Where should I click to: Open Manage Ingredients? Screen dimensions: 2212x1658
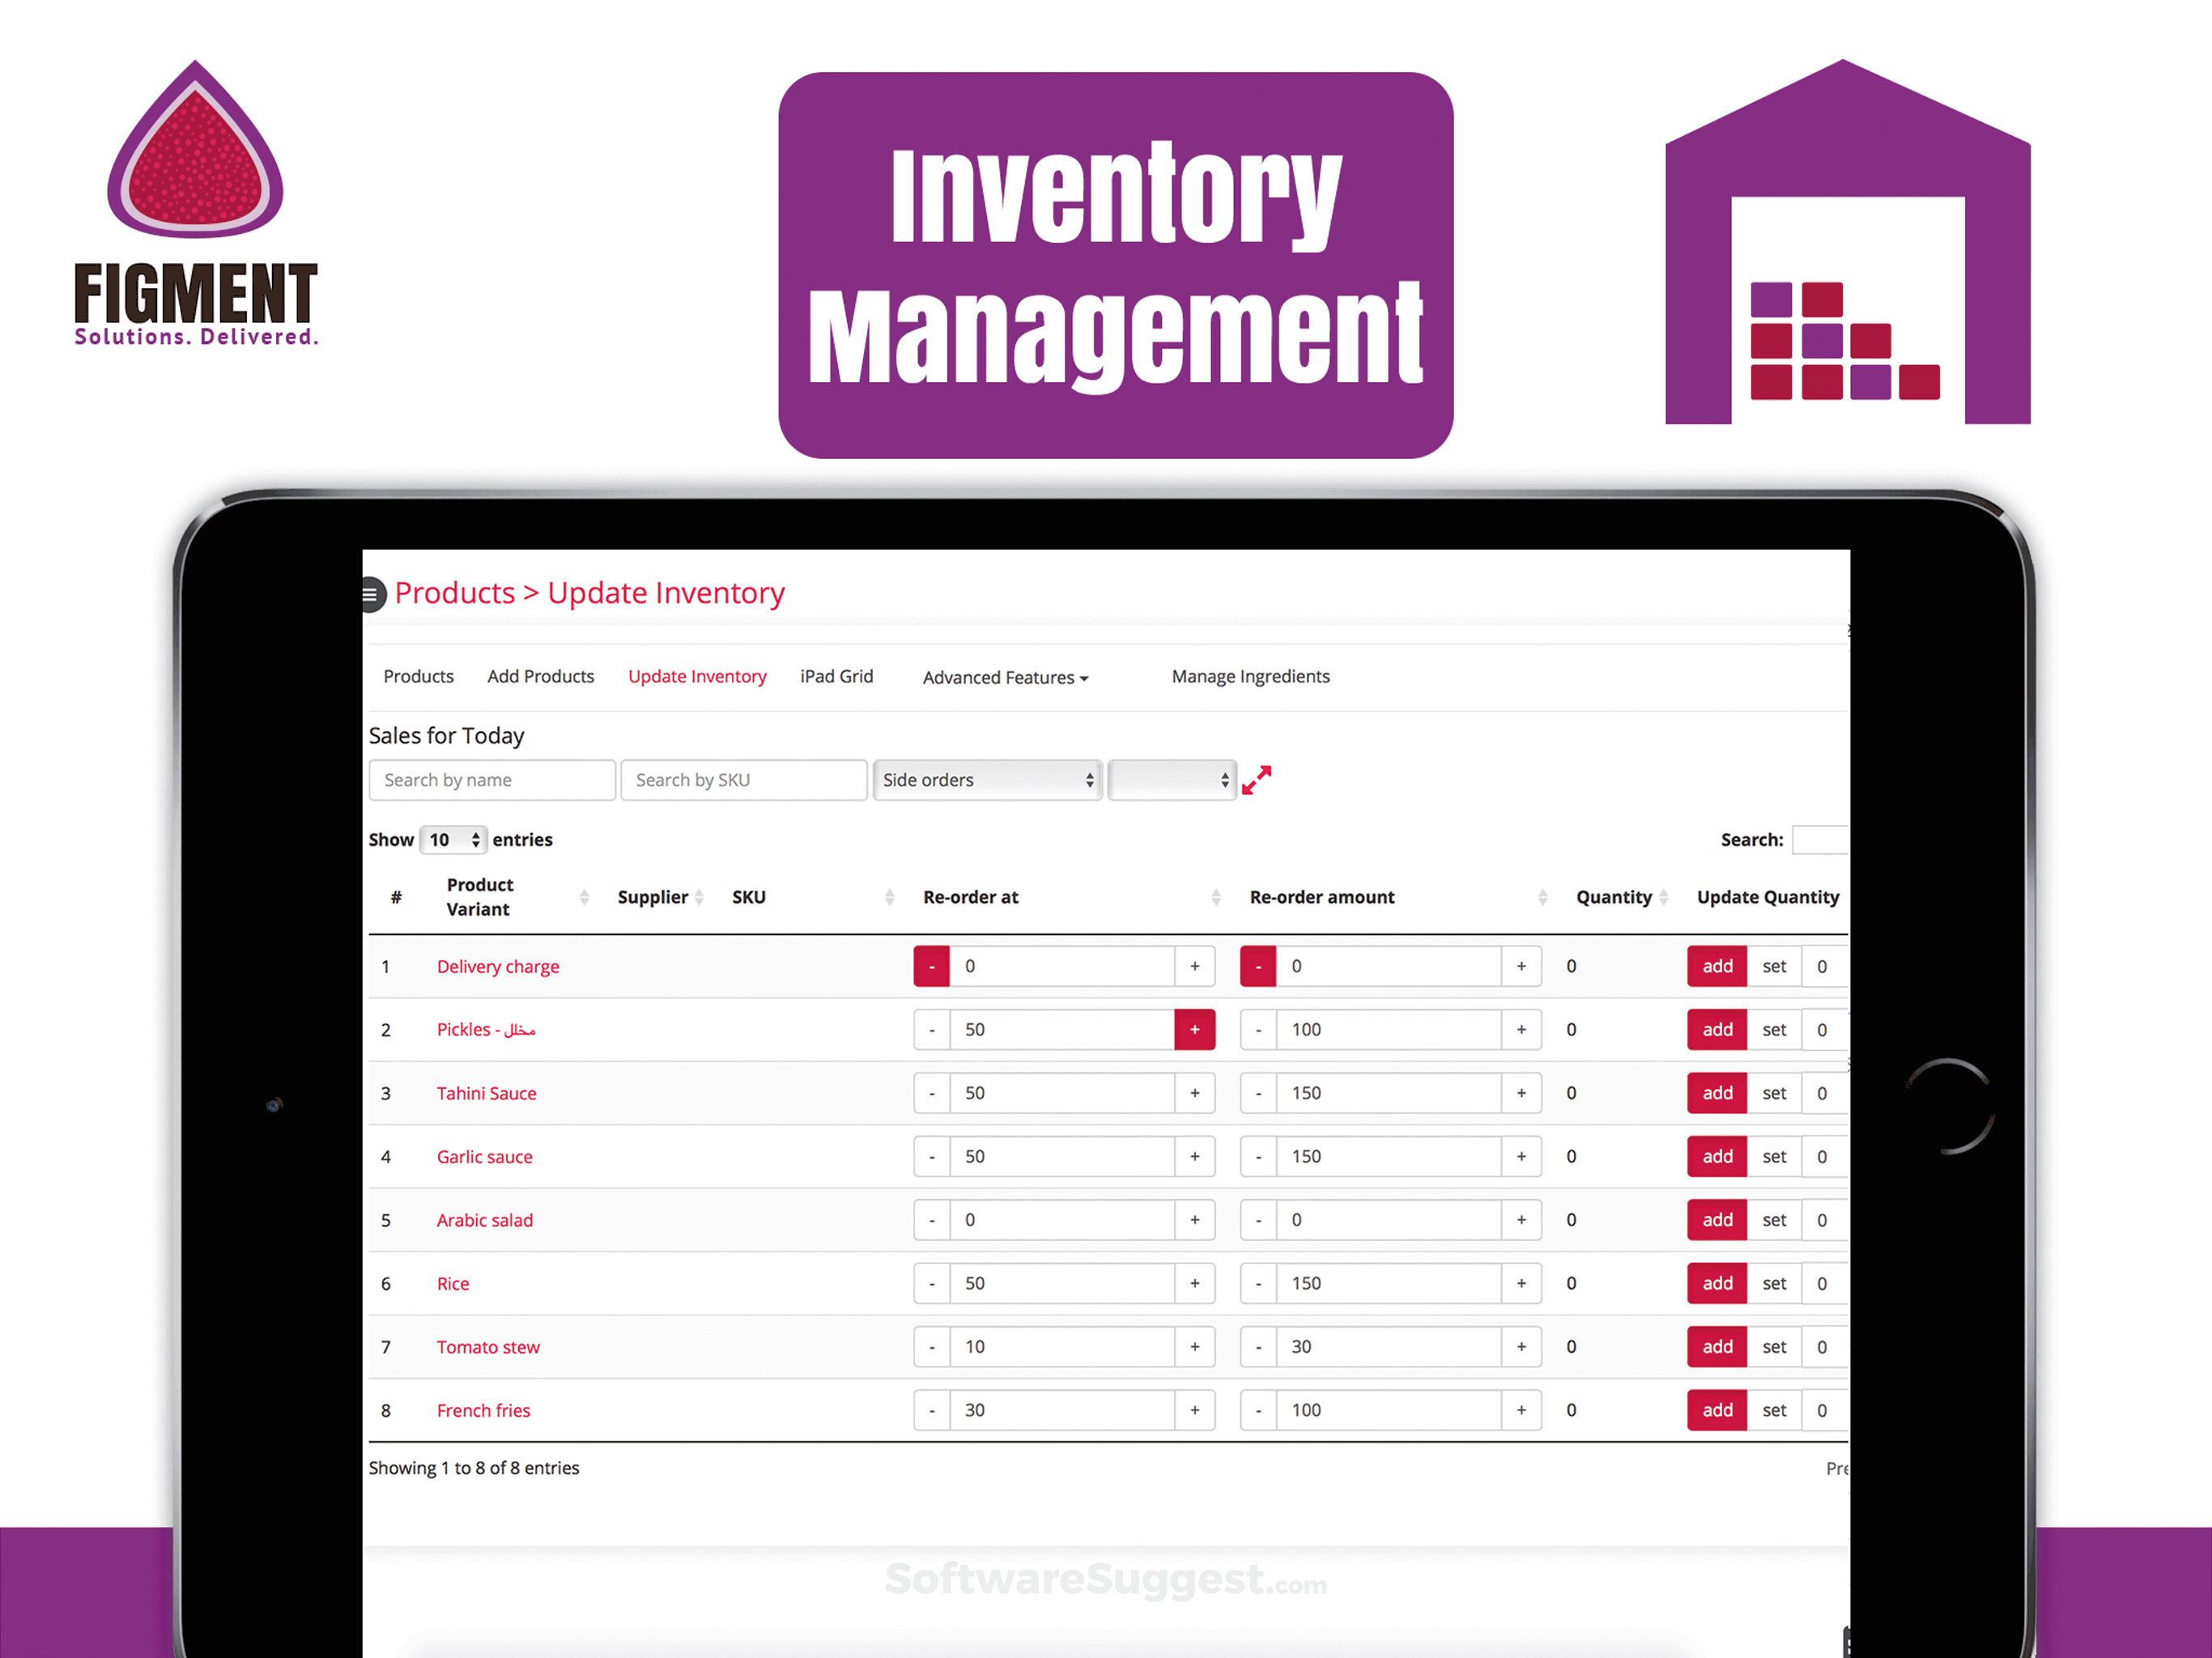(1250, 676)
